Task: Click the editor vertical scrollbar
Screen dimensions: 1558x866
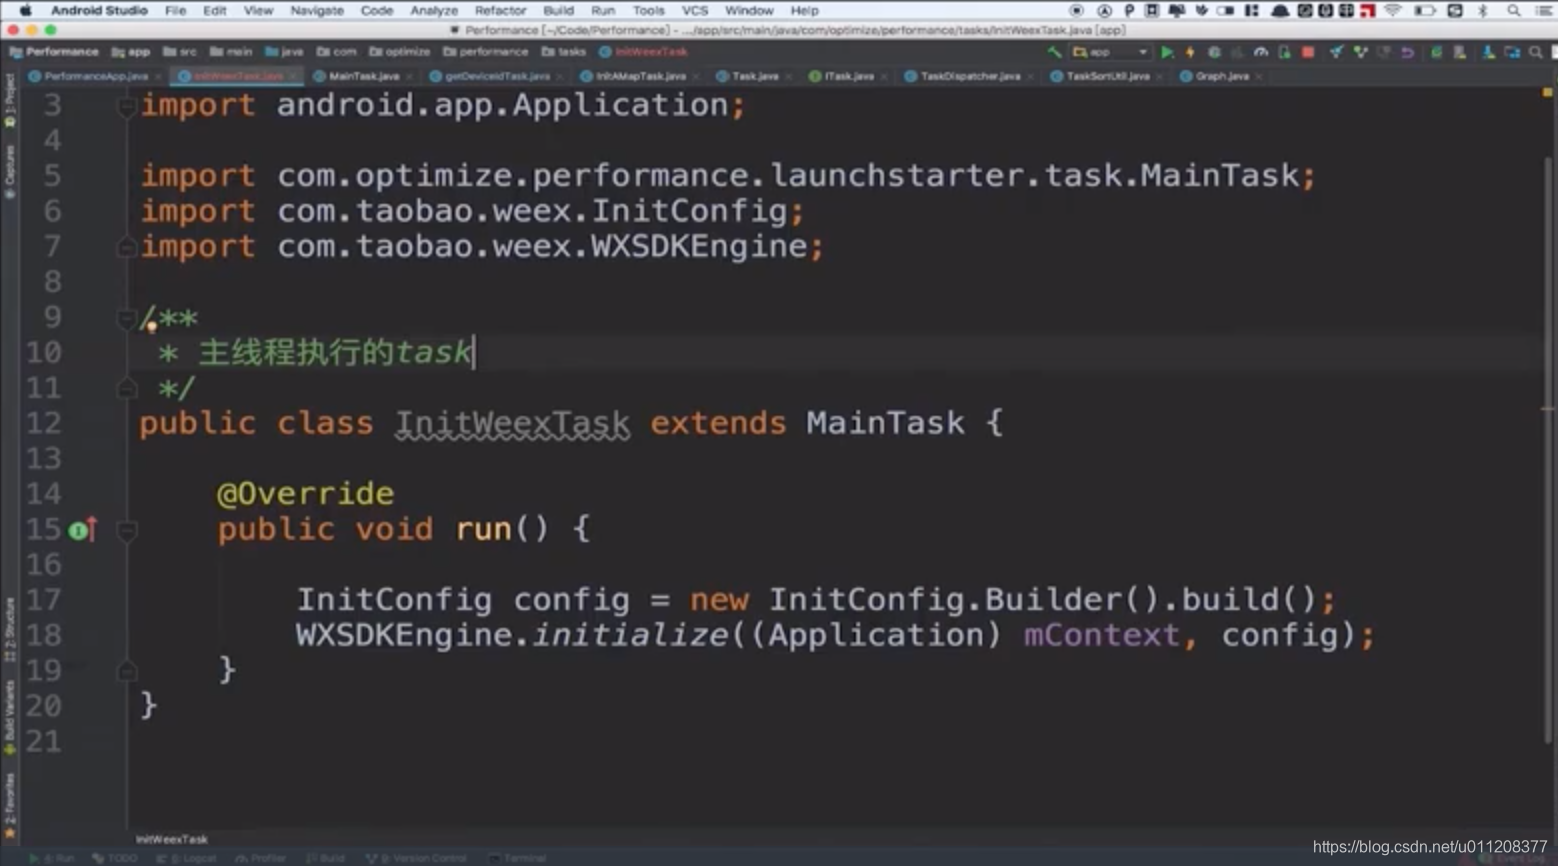Action: pos(1549,450)
